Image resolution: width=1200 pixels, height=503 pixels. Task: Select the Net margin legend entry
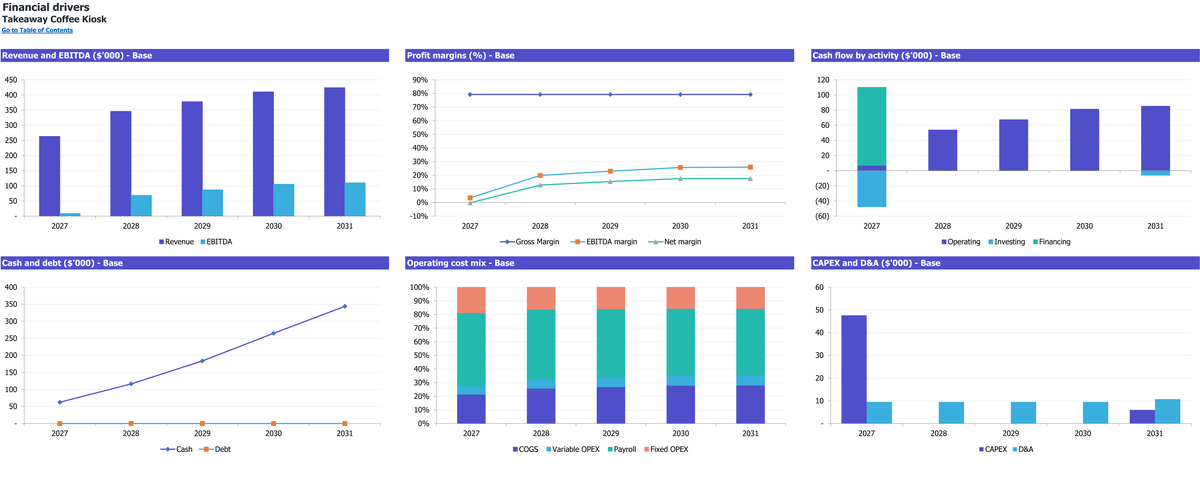pos(674,242)
